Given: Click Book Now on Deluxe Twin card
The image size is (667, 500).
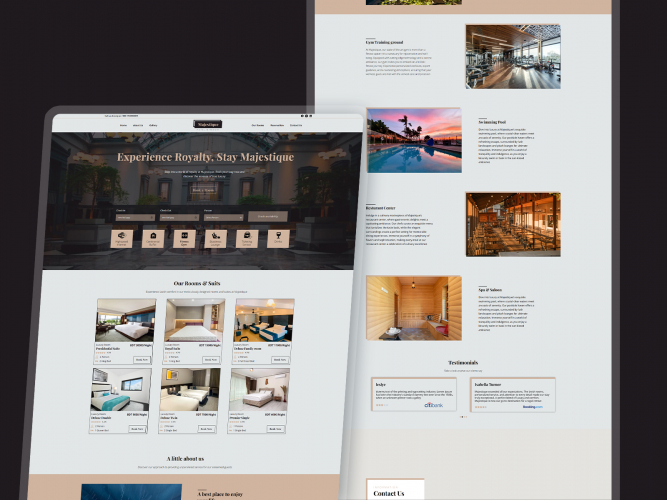Looking at the screenshot, I should 206,429.
